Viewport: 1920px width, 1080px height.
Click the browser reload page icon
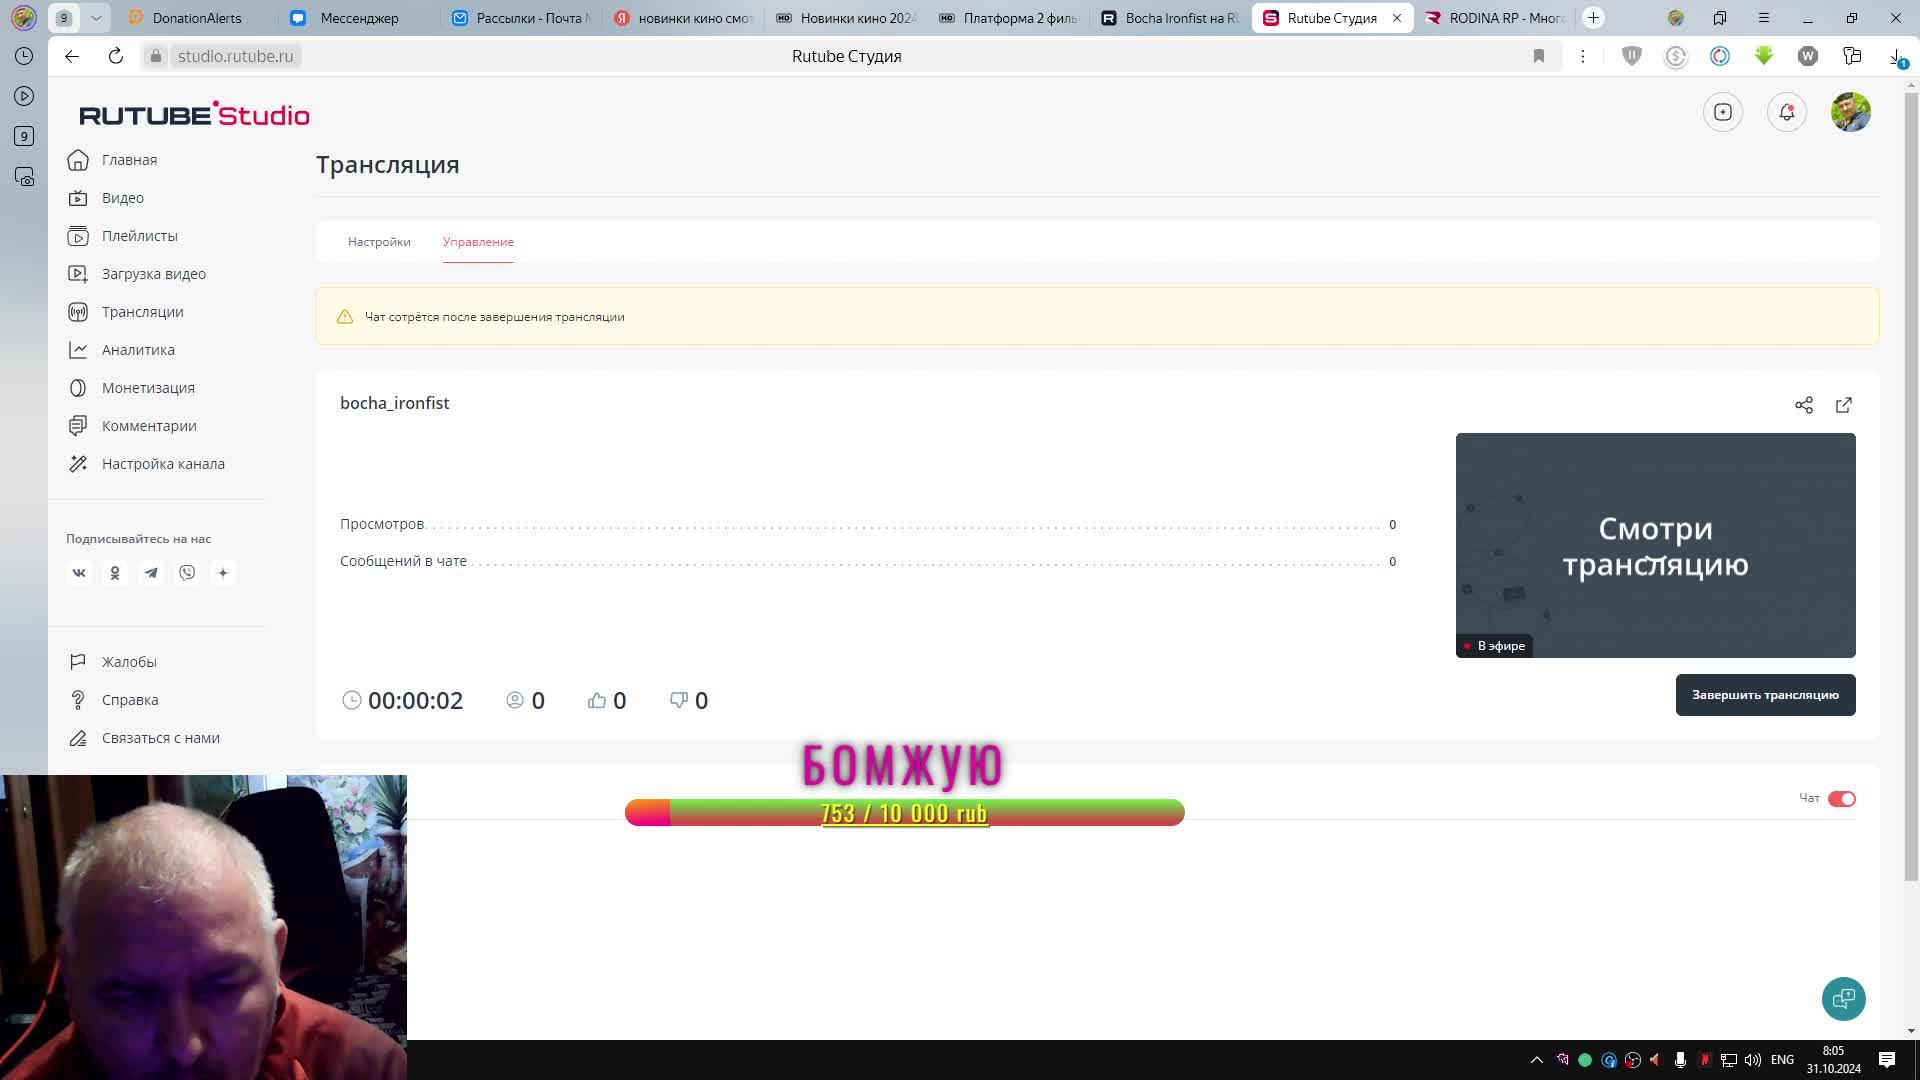(116, 56)
